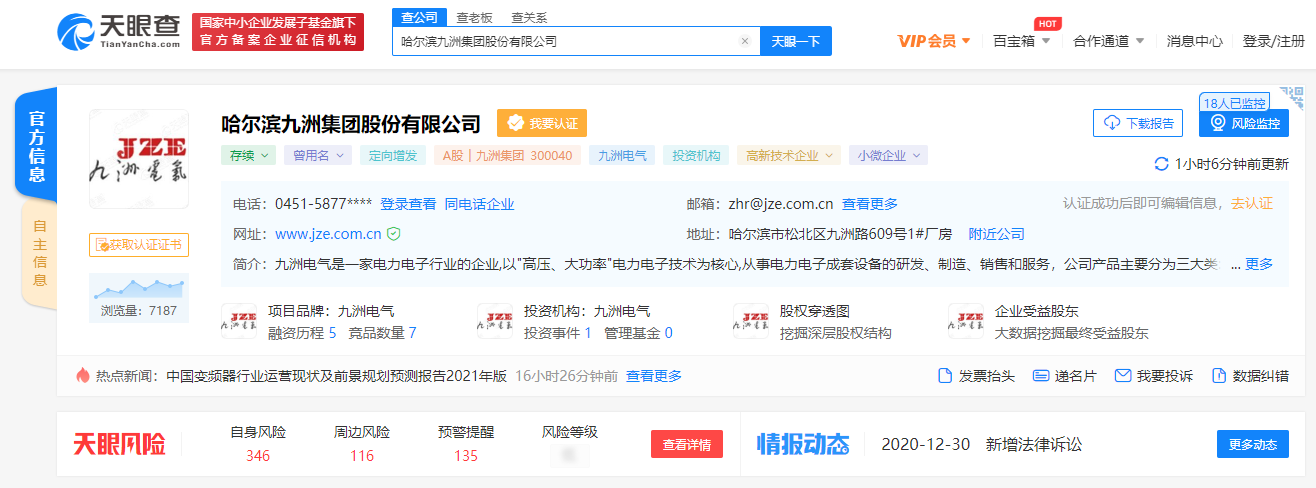Click the 定向增发 tag
Viewport: 1316px width, 488px height.
pyautogui.click(x=393, y=155)
